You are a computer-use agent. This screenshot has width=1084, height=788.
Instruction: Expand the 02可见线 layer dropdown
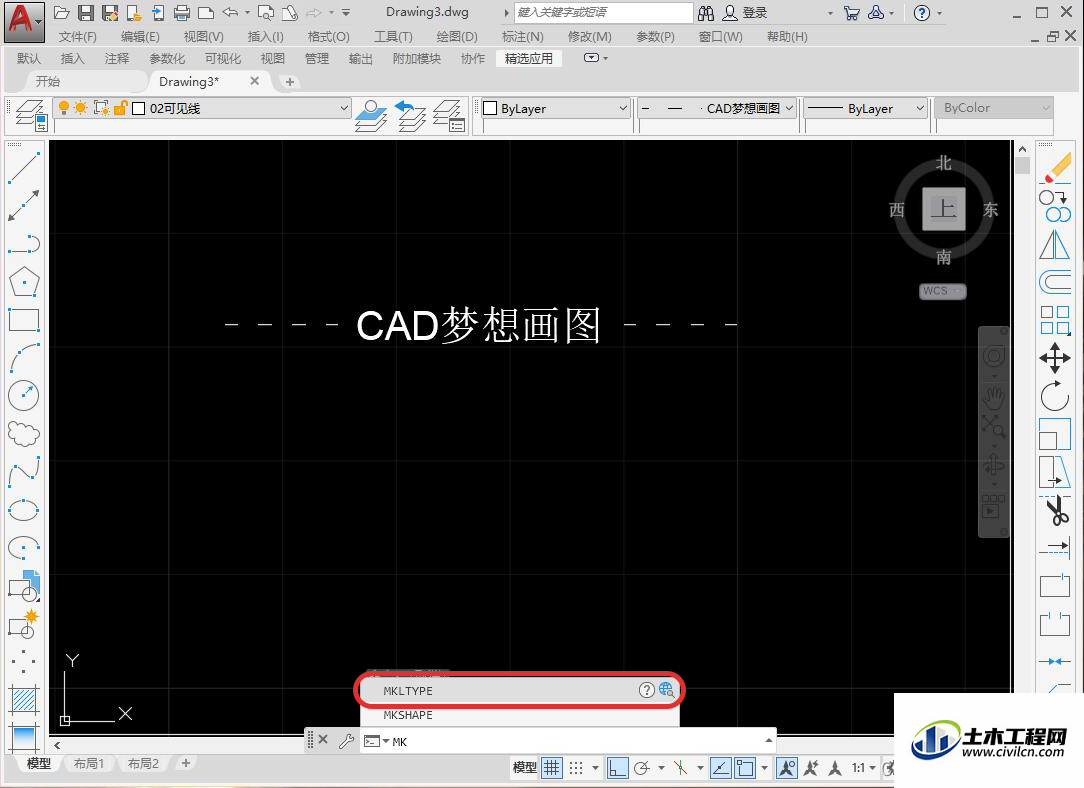pyautogui.click(x=344, y=108)
